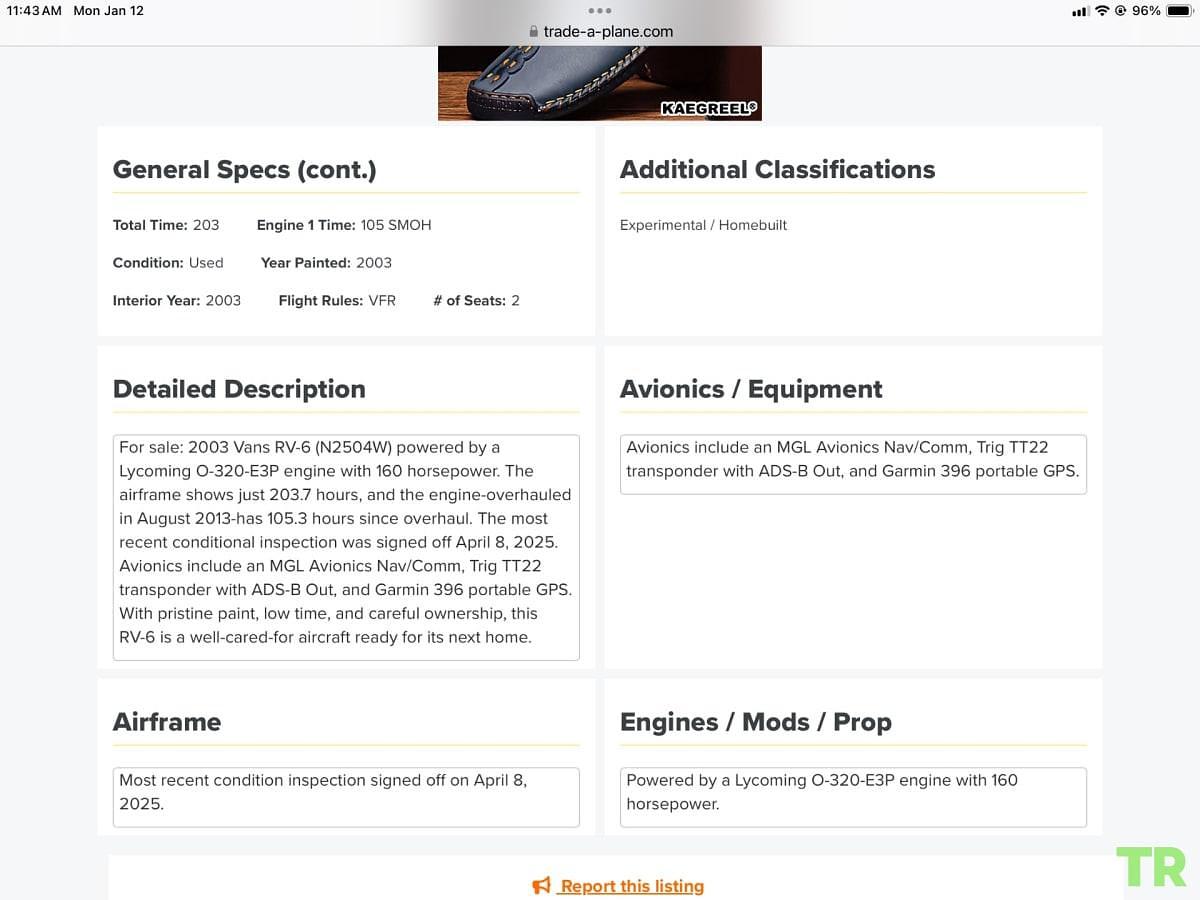Tap the cellular signal bars icon

pyautogui.click(x=1080, y=11)
